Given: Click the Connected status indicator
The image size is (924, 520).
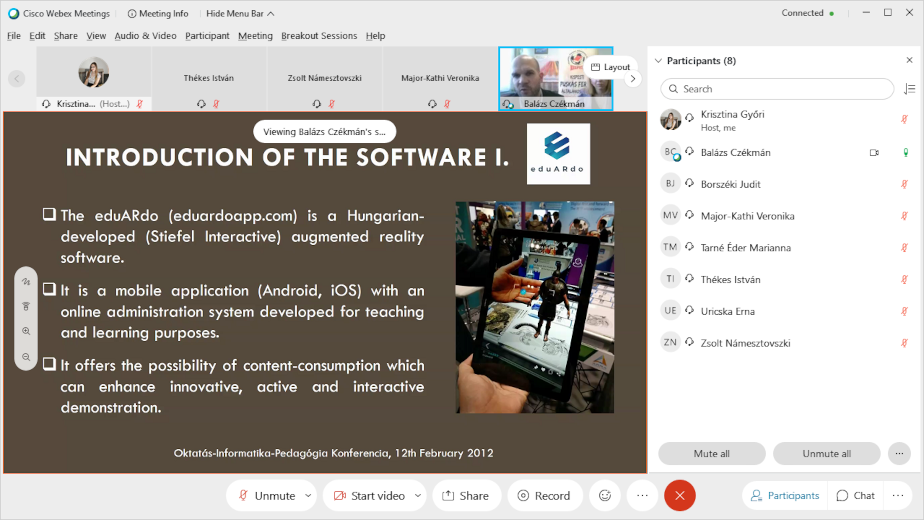Looking at the screenshot, I should [x=807, y=13].
